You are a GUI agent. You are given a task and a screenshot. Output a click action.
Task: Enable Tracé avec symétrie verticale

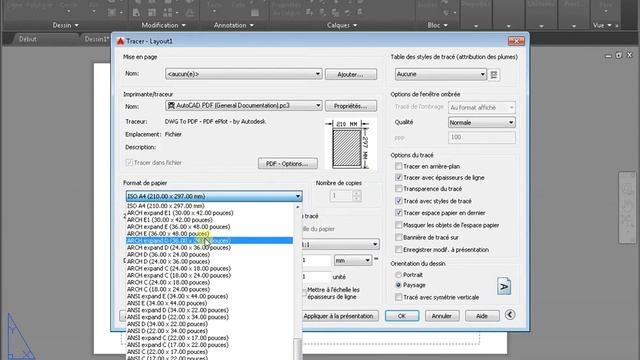398,297
